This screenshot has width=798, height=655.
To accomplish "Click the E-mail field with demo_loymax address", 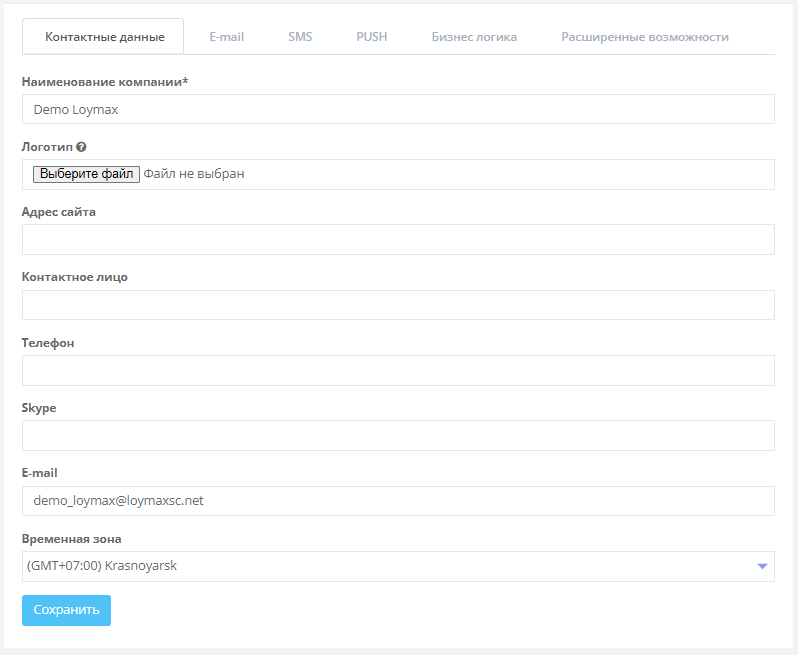I will click(x=398, y=501).
